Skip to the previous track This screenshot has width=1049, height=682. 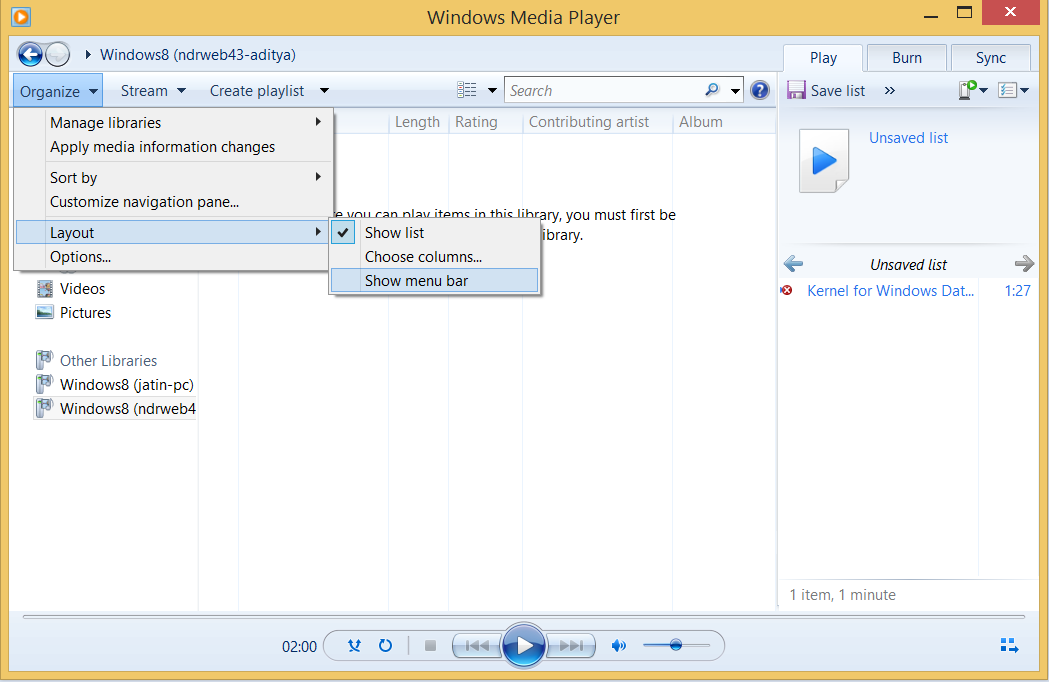[477, 645]
